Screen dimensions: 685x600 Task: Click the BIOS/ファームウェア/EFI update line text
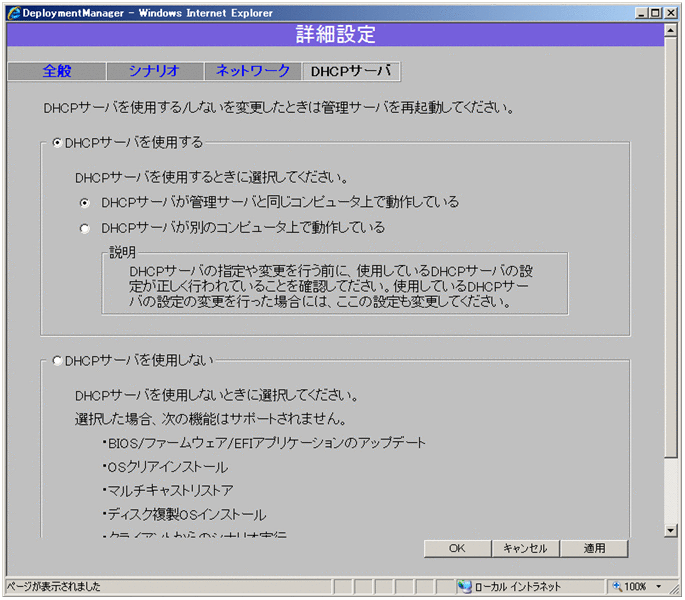click(264, 443)
